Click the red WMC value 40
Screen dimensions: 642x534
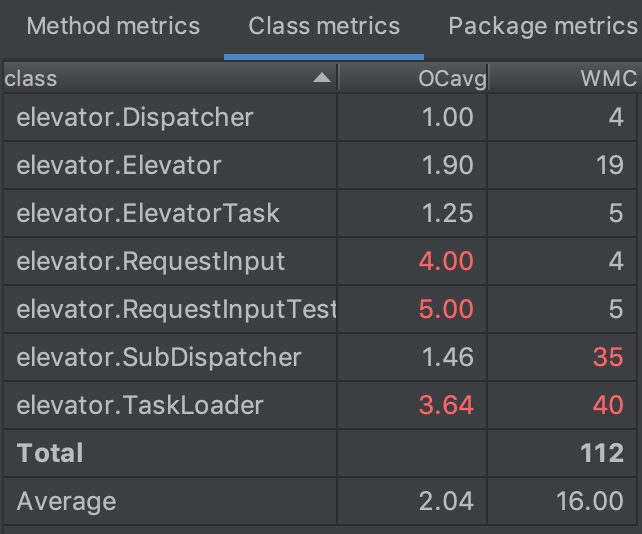click(606, 405)
